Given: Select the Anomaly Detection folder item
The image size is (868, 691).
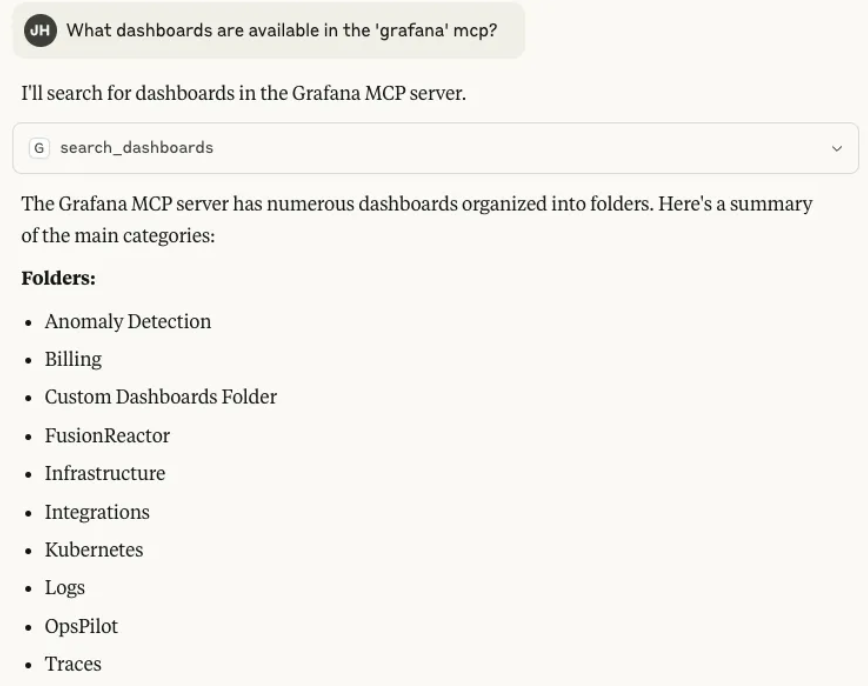Looking at the screenshot, I should [128, 322].
